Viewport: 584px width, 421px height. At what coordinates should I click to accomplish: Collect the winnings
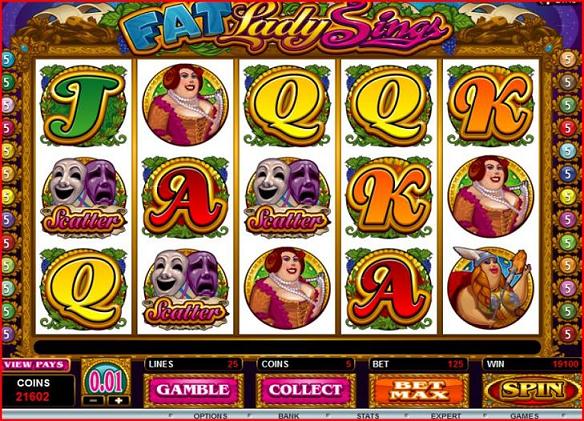(305, 390)
